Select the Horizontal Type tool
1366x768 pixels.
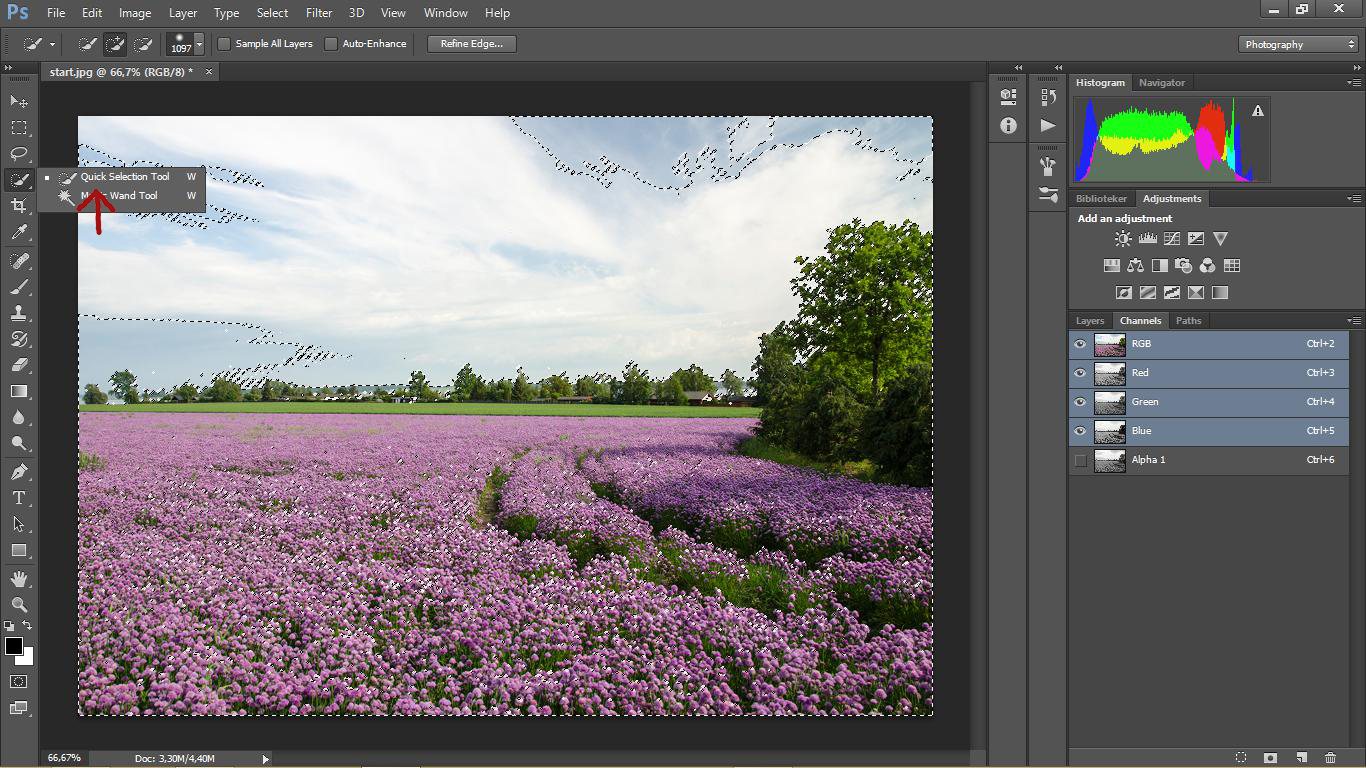click(x=19, y=498)
